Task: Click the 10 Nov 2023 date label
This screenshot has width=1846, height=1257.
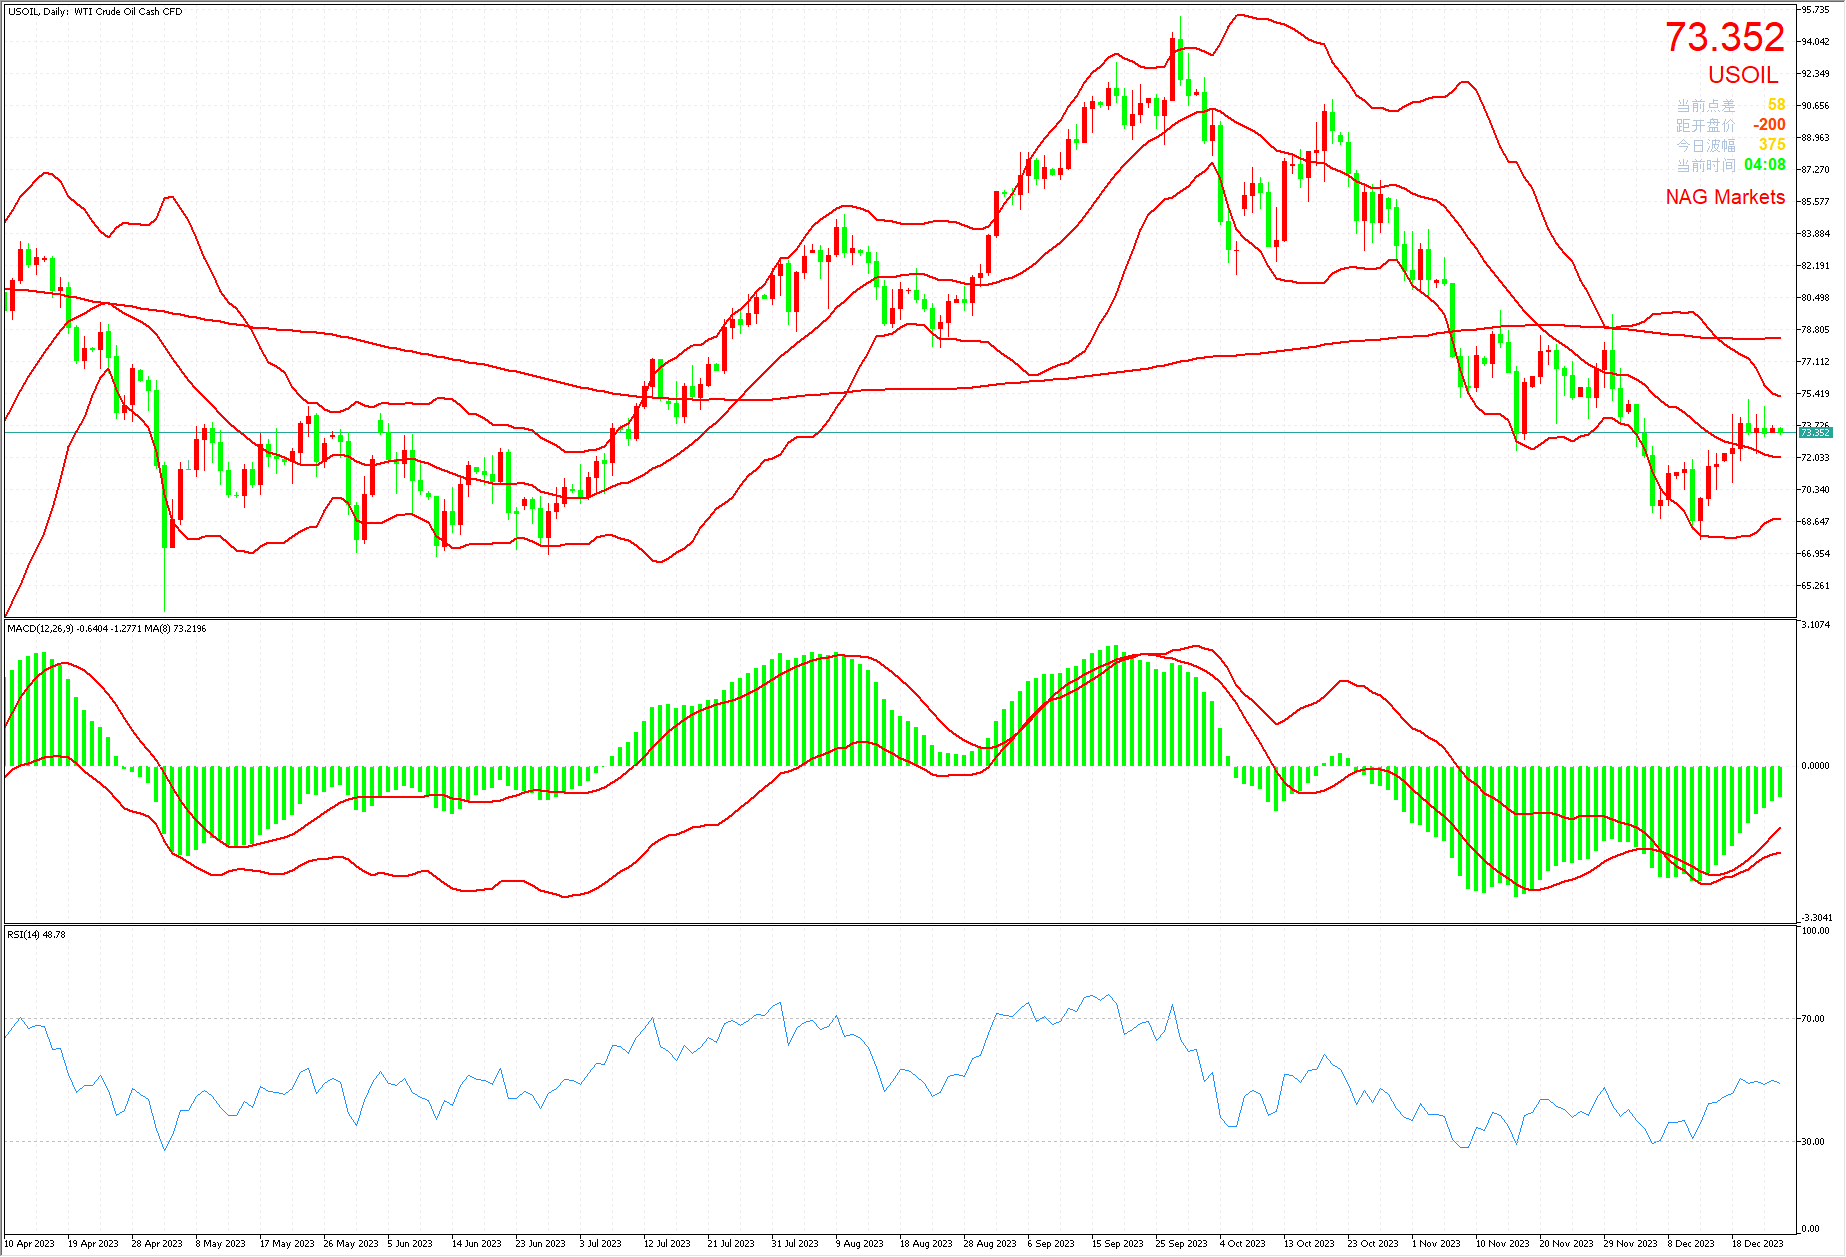Action: point(1502,1244)
